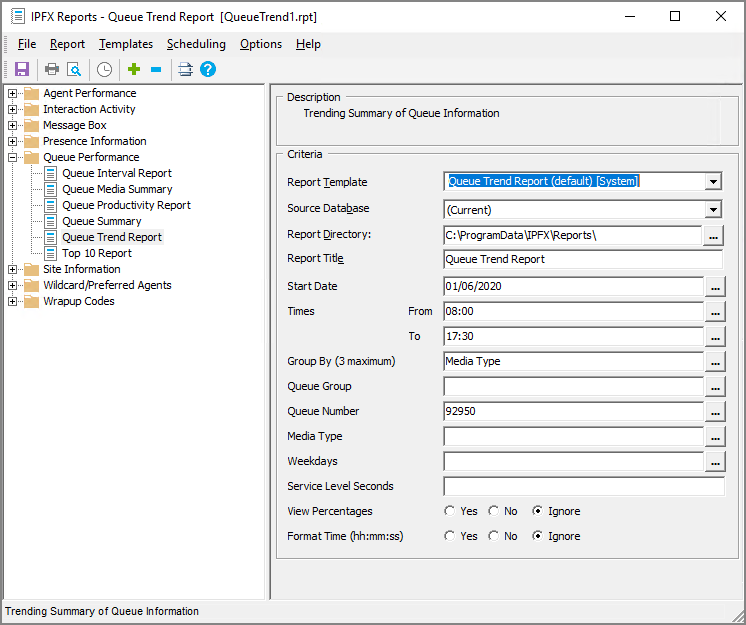Click the green plus add icon
The image size is (746, 625).
point(134,69)
